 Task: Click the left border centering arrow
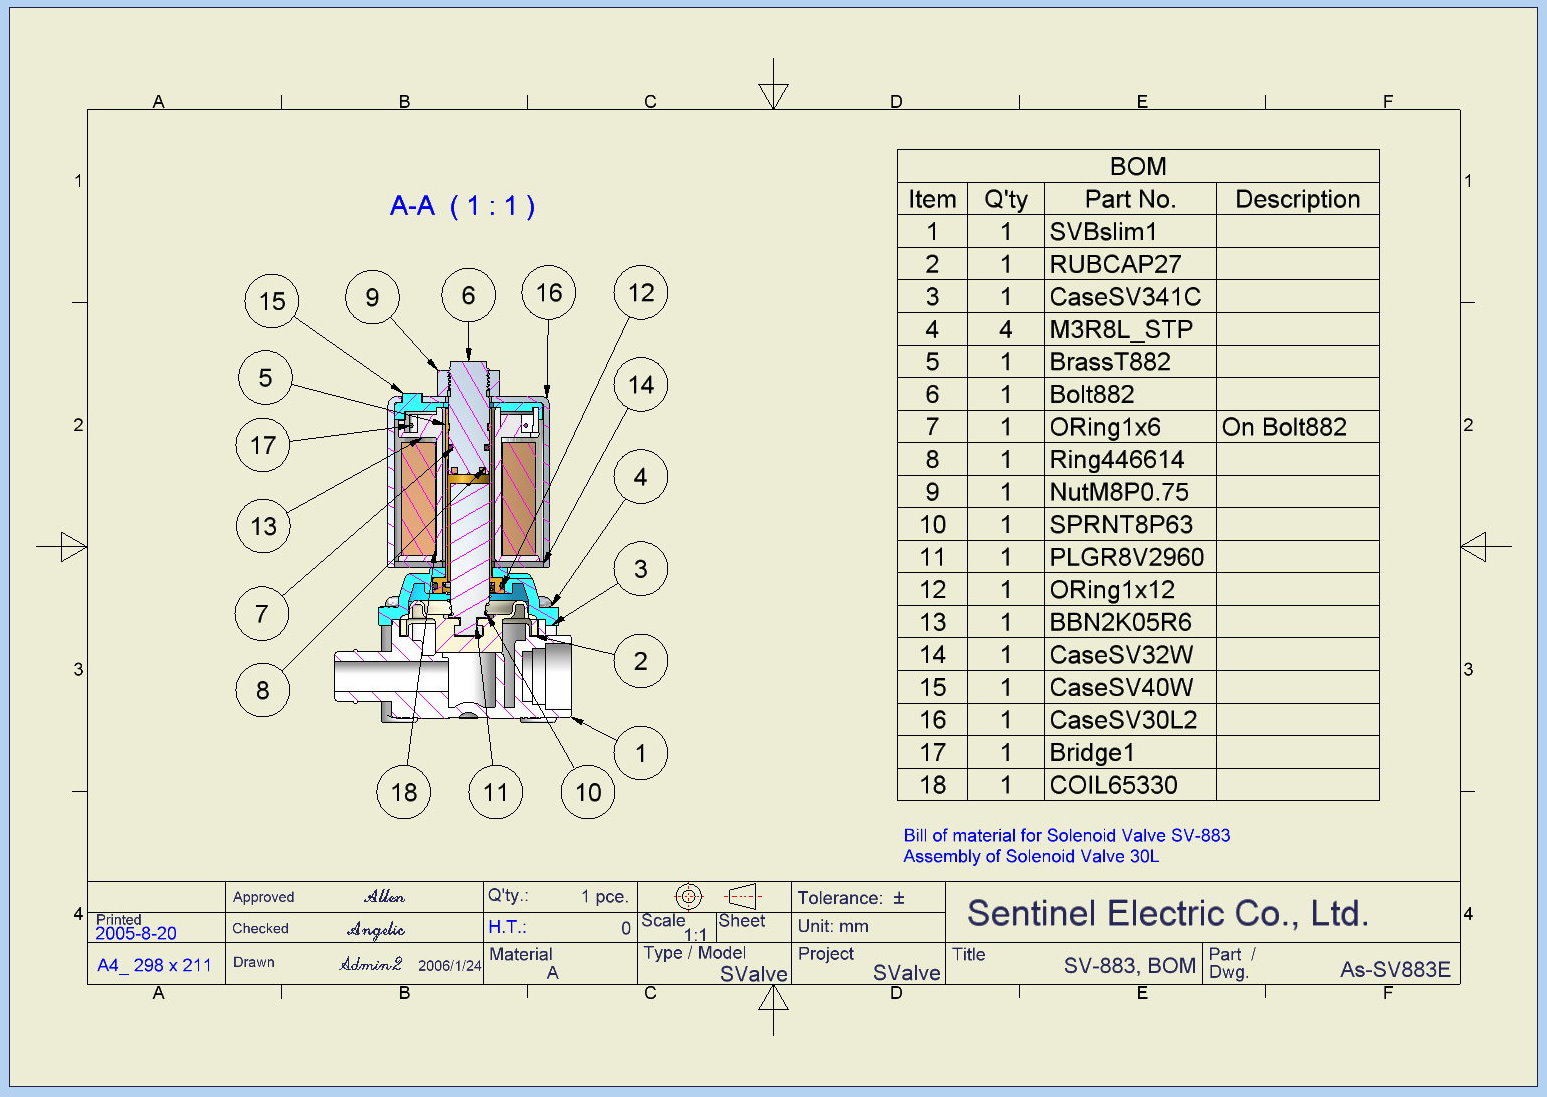click(x=72, y=547)
